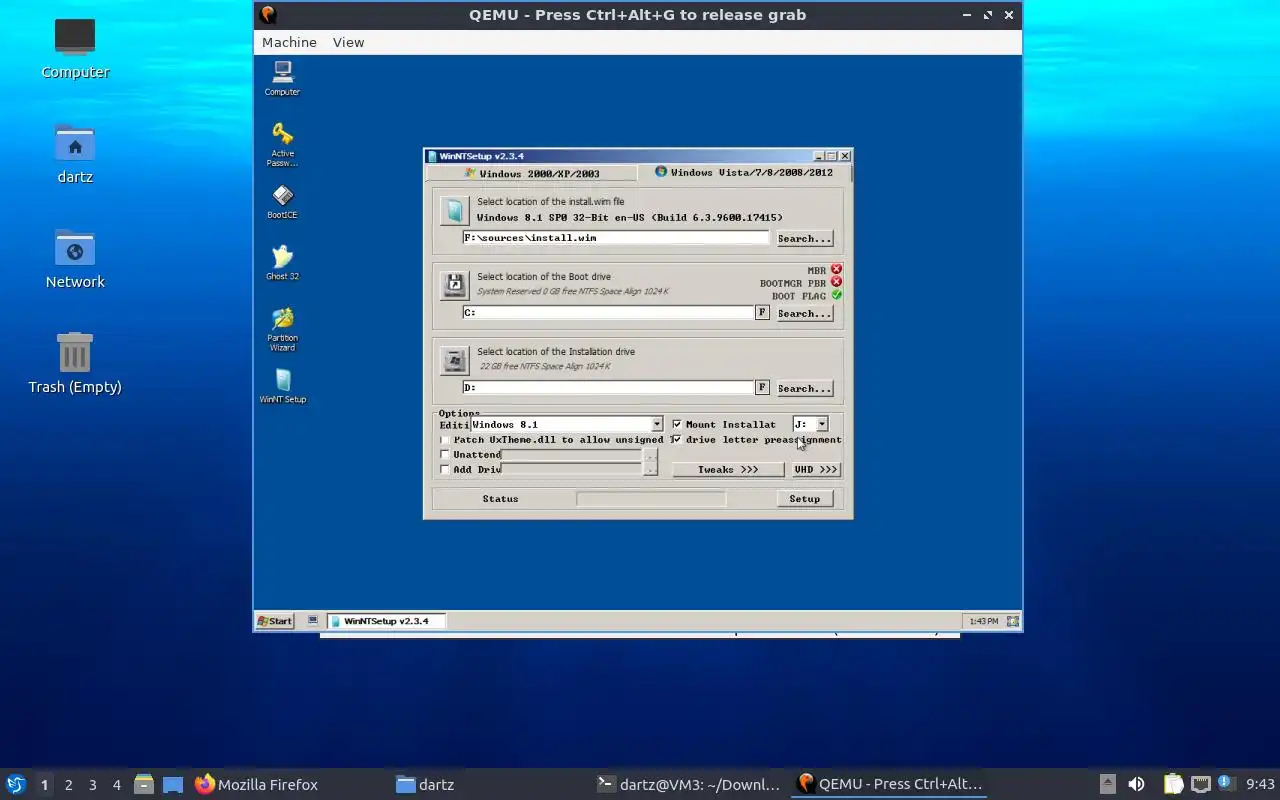
Task: Click the volume speaker tray icon
Action: point(1136,784)
